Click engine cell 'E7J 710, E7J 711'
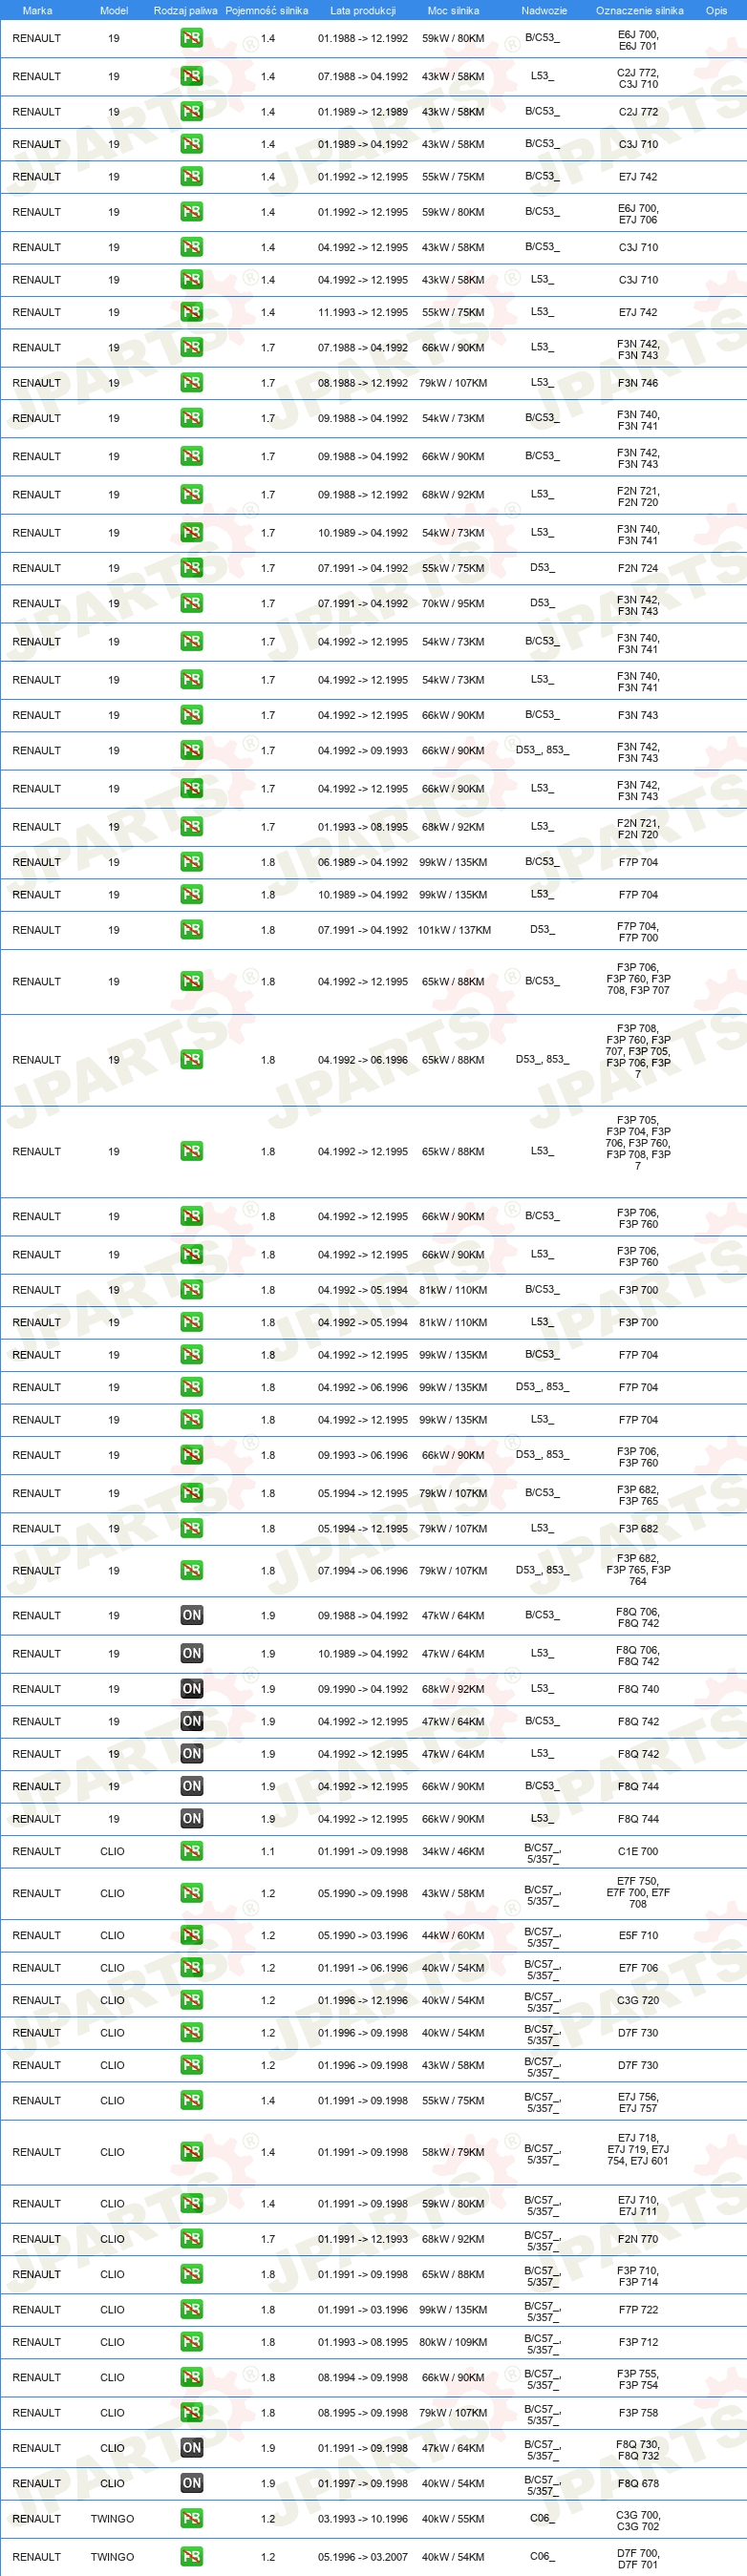This screenshot has width=747, height=2576. click(x=638, y=2204)
